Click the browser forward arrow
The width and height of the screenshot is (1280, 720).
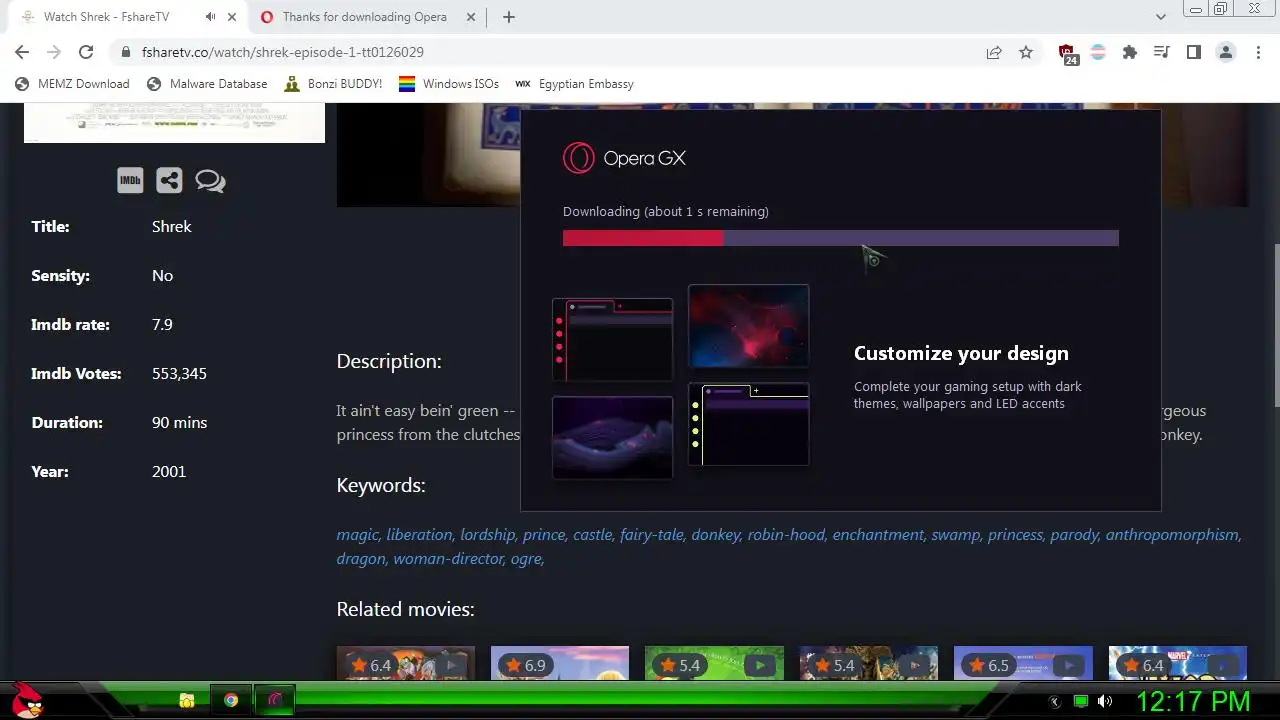[x=54, y=52]
